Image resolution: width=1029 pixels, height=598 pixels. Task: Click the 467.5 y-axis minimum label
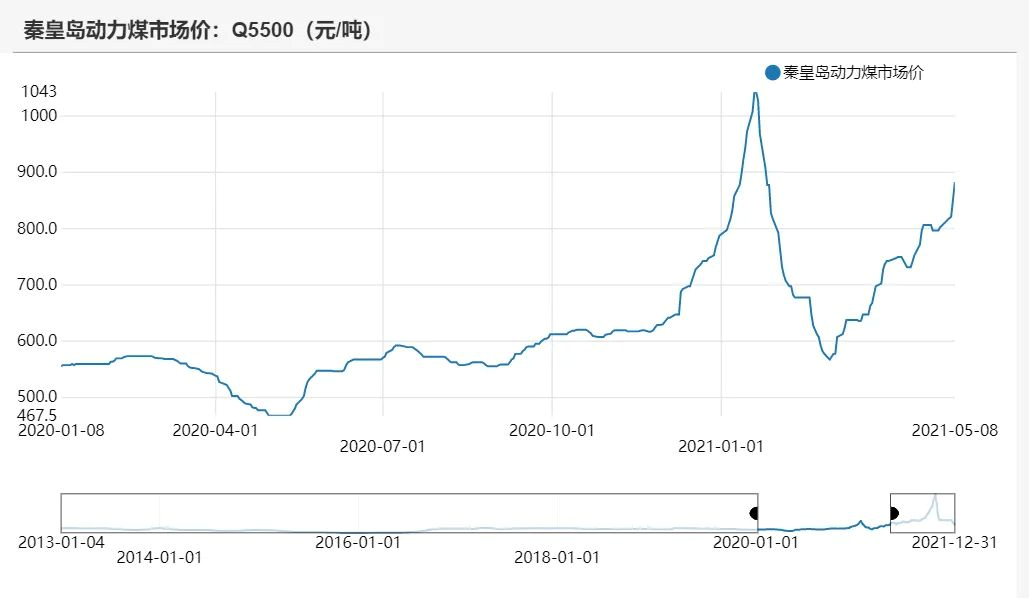[x=37, y=415]
